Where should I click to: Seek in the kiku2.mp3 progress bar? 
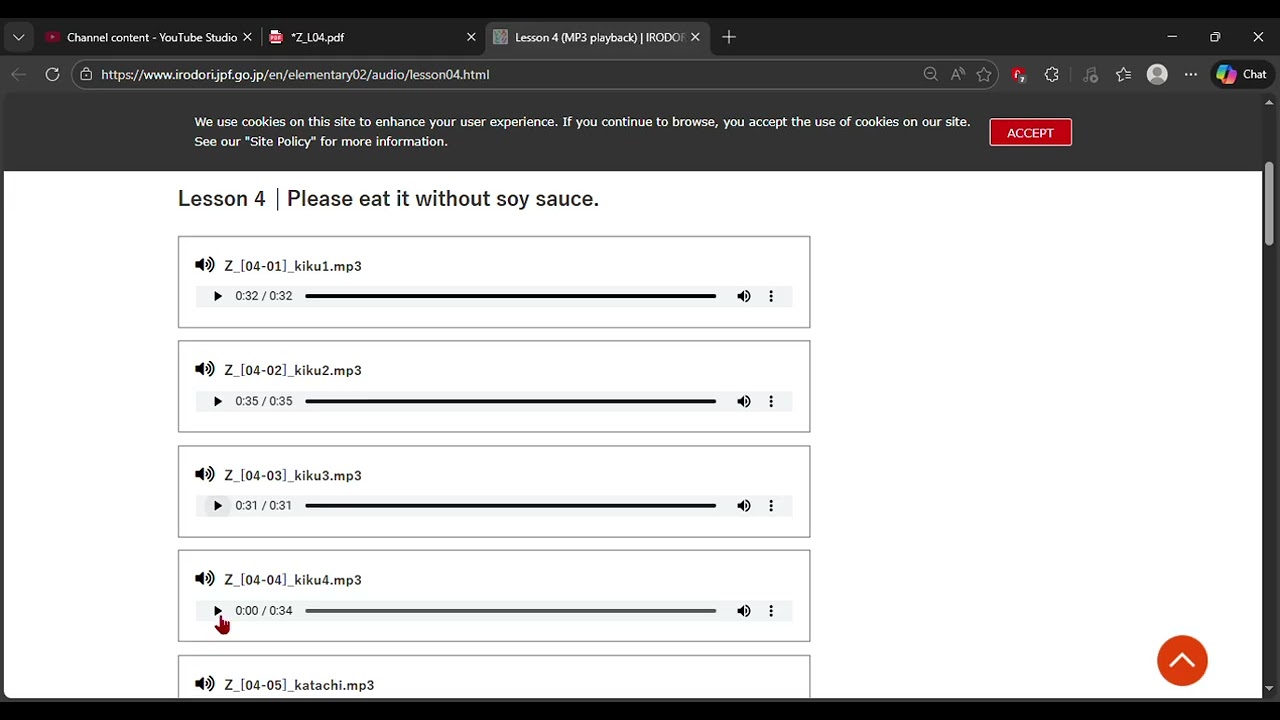click(x=510, y=401)
